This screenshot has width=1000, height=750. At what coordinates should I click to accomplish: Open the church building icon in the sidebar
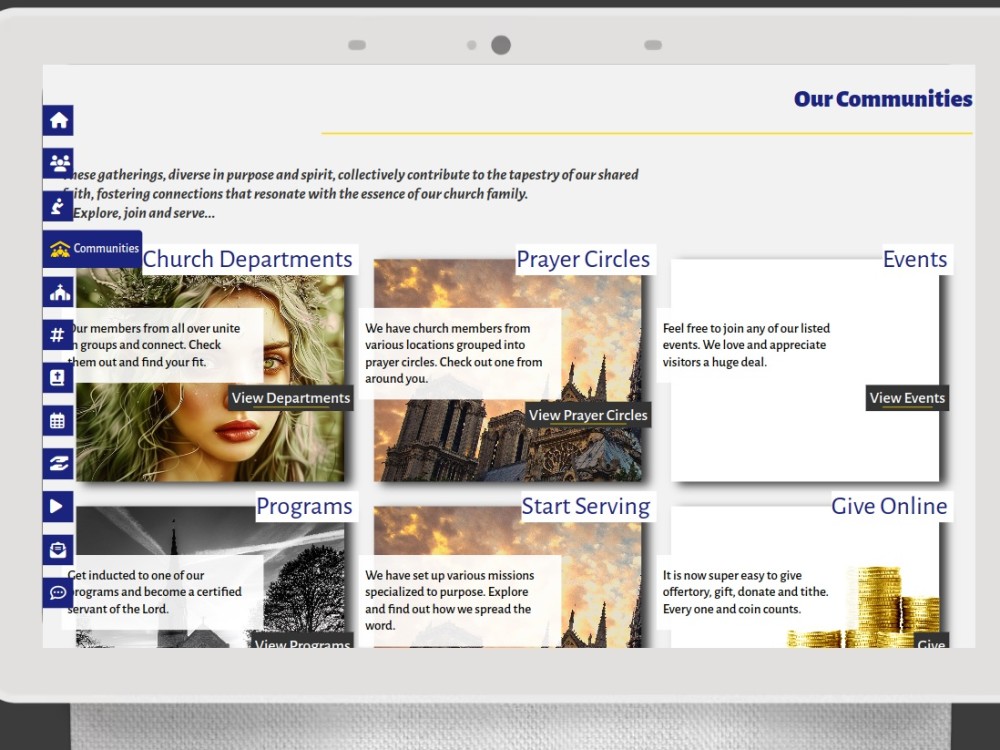click(x=58, y=292)
